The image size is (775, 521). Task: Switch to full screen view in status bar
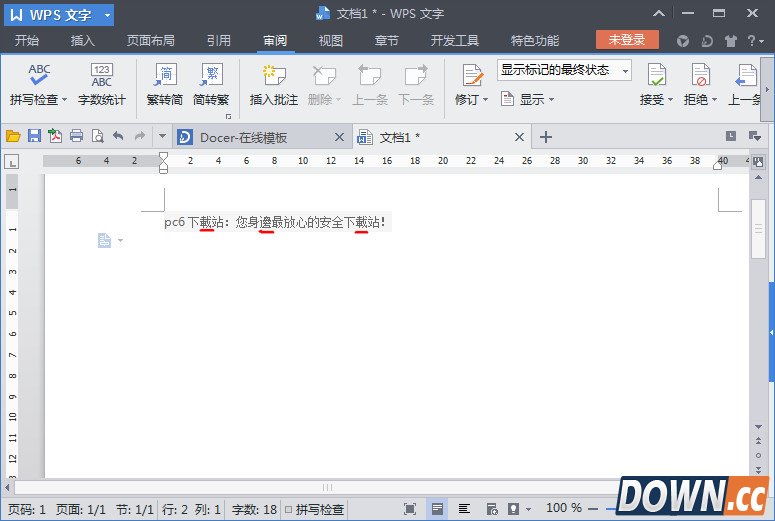pyautogui.click(x=410, y=509)
